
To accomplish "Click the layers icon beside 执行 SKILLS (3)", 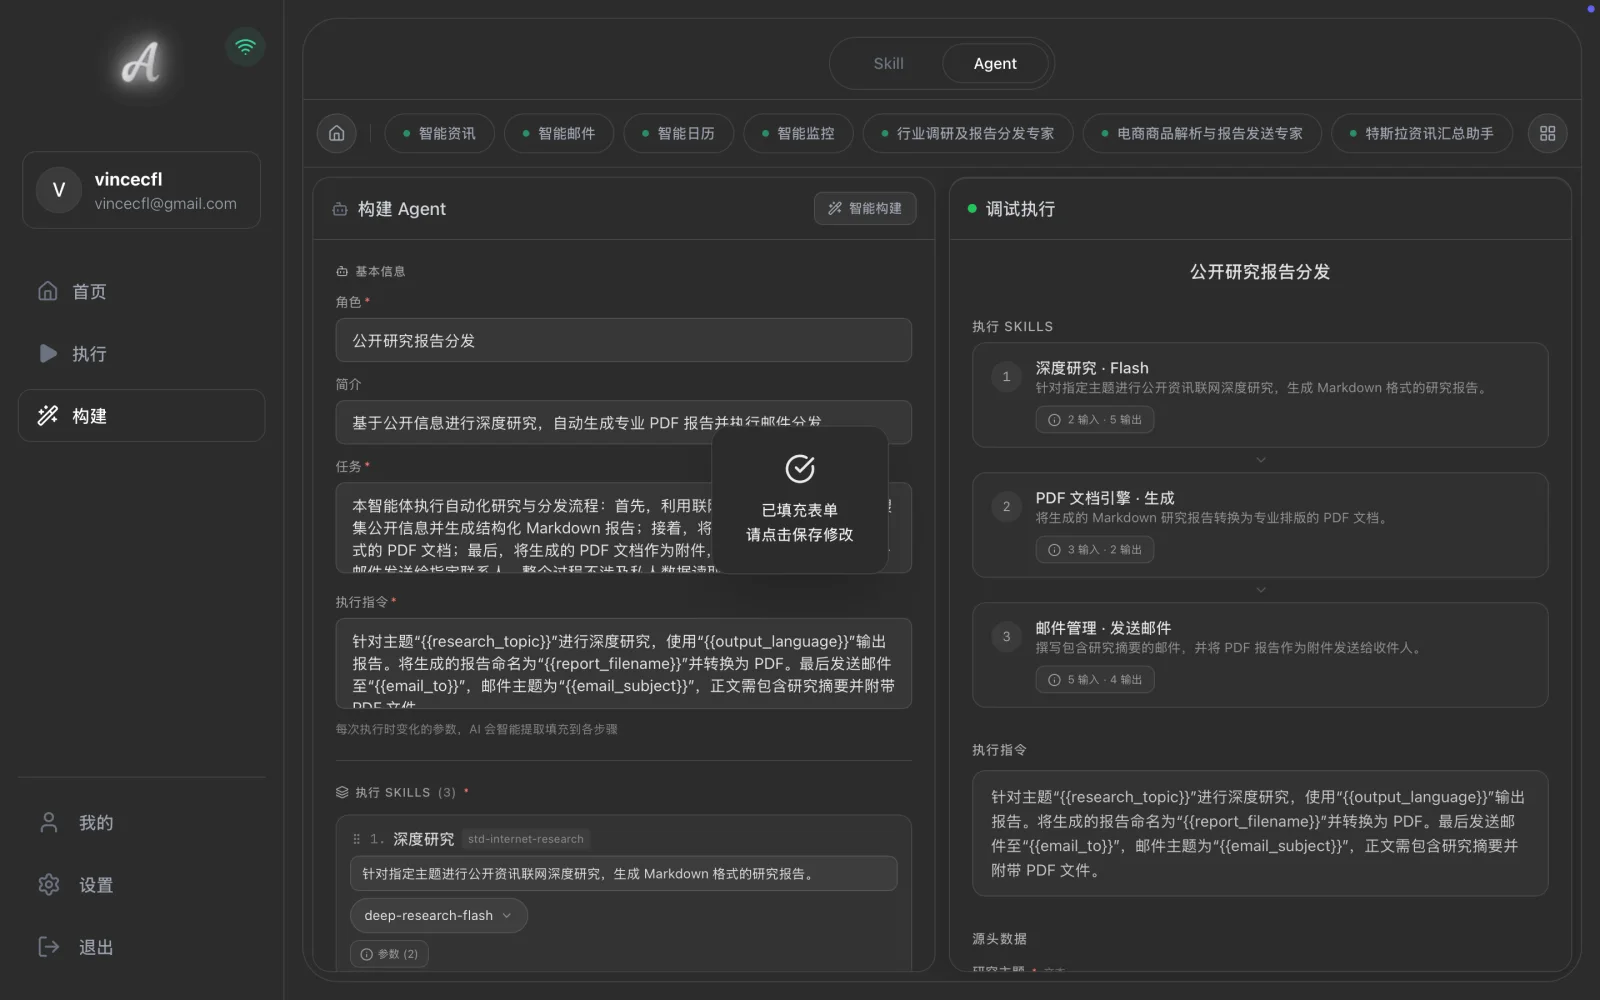I will (x=342, y=792).
